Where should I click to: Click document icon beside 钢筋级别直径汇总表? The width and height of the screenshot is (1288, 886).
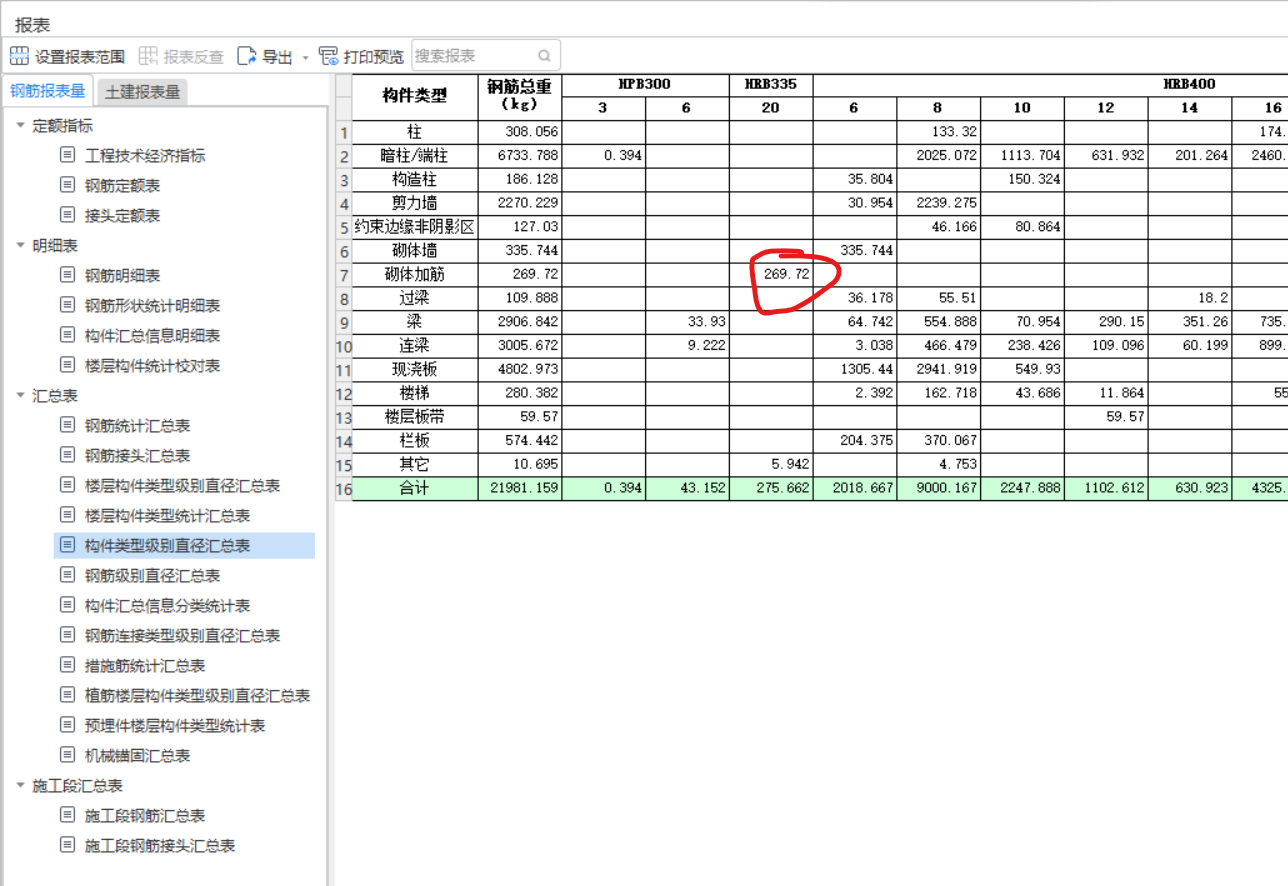click(68, 575)
